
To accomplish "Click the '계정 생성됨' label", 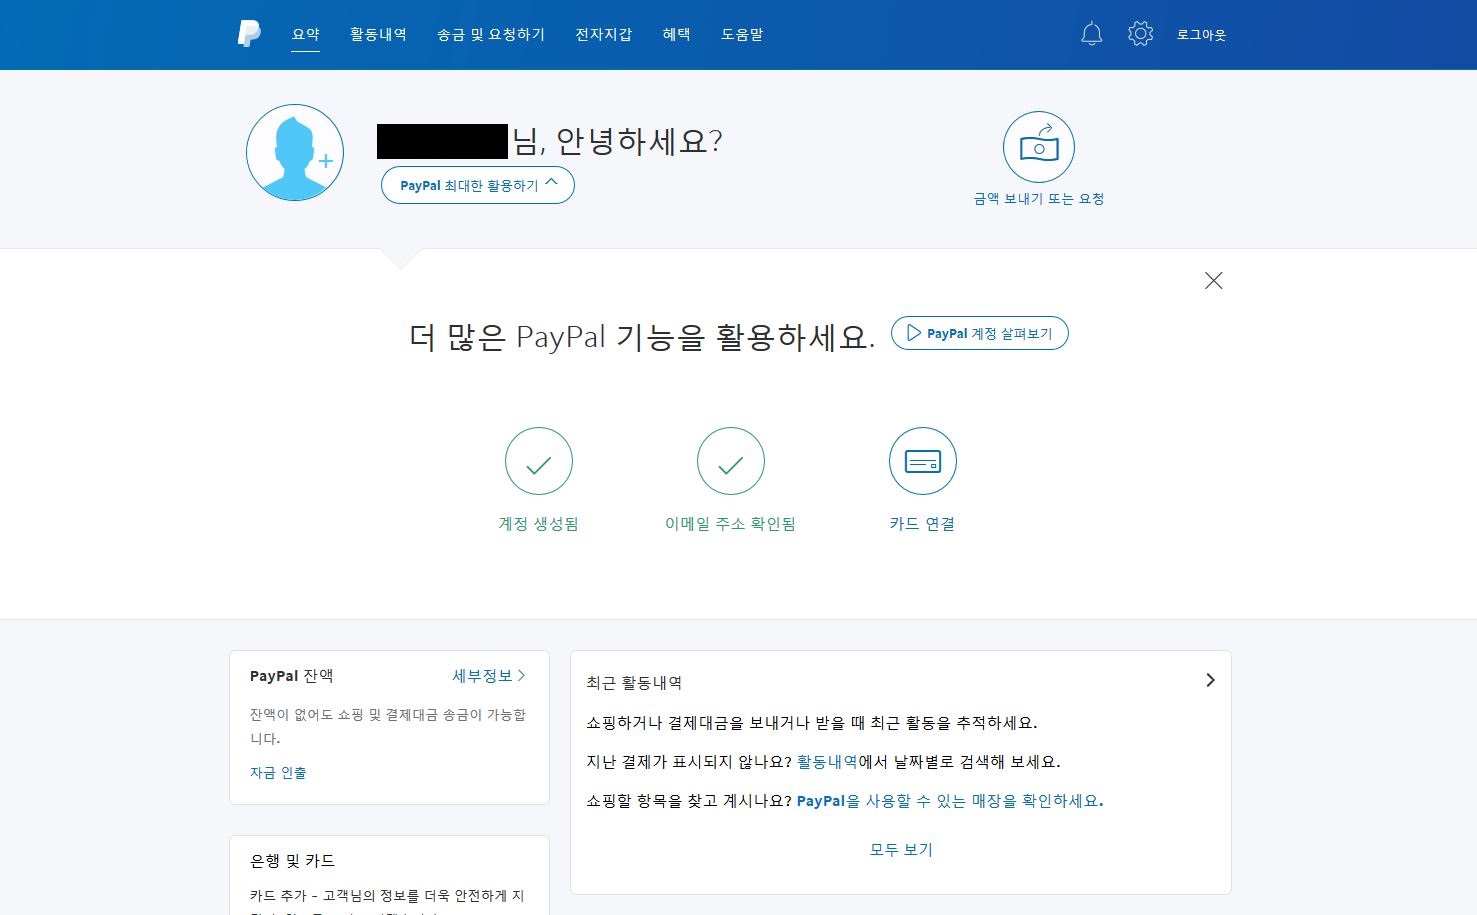I will [539, 524].
